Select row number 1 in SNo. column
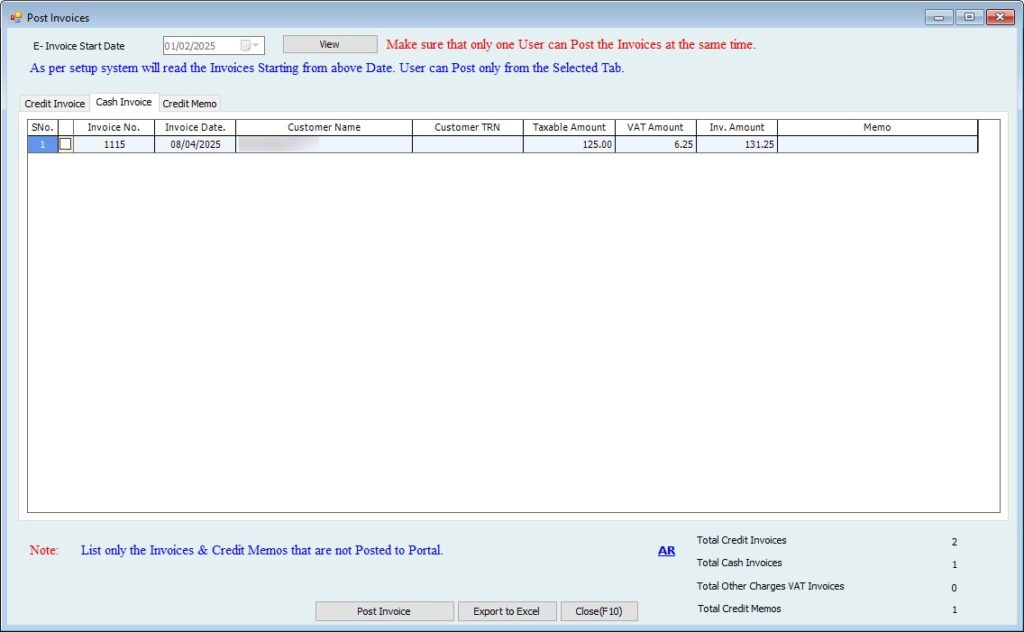Image resolution: width=1024 pixels, height=632 pixels. click(x=42, y=144)
